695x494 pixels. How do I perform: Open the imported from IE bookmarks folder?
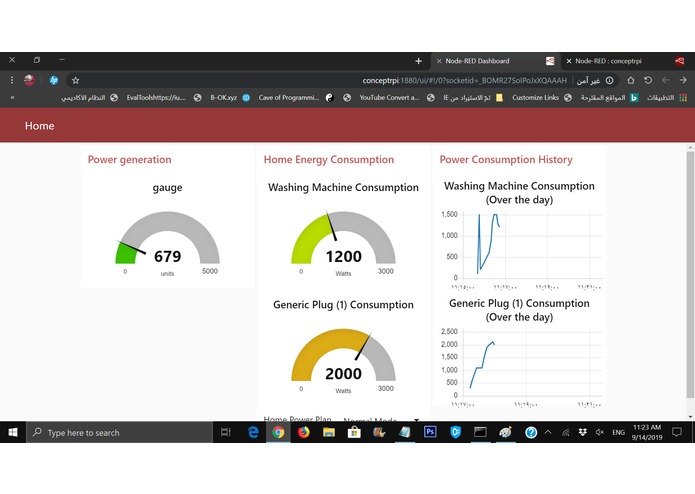(473, 97)
